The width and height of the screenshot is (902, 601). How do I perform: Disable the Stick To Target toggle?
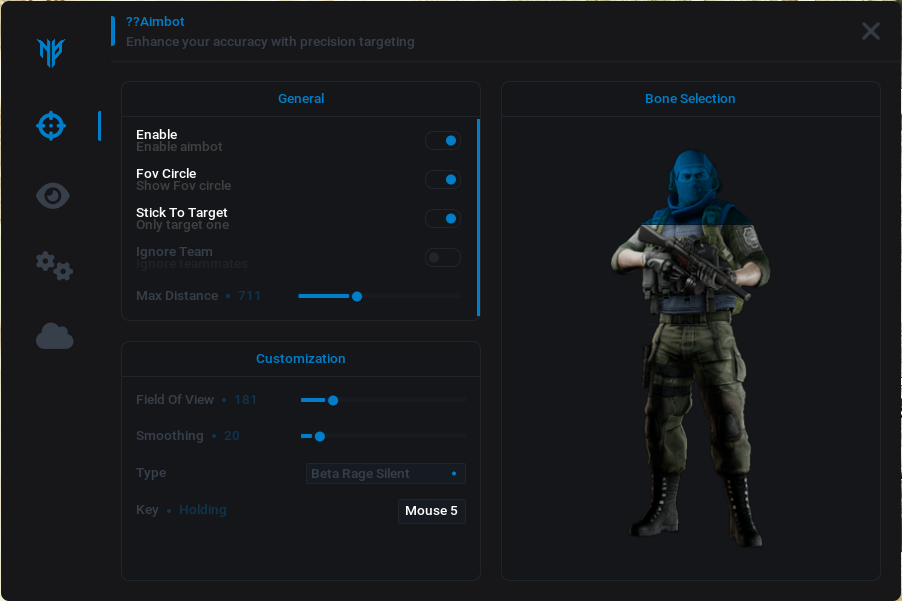443,219
